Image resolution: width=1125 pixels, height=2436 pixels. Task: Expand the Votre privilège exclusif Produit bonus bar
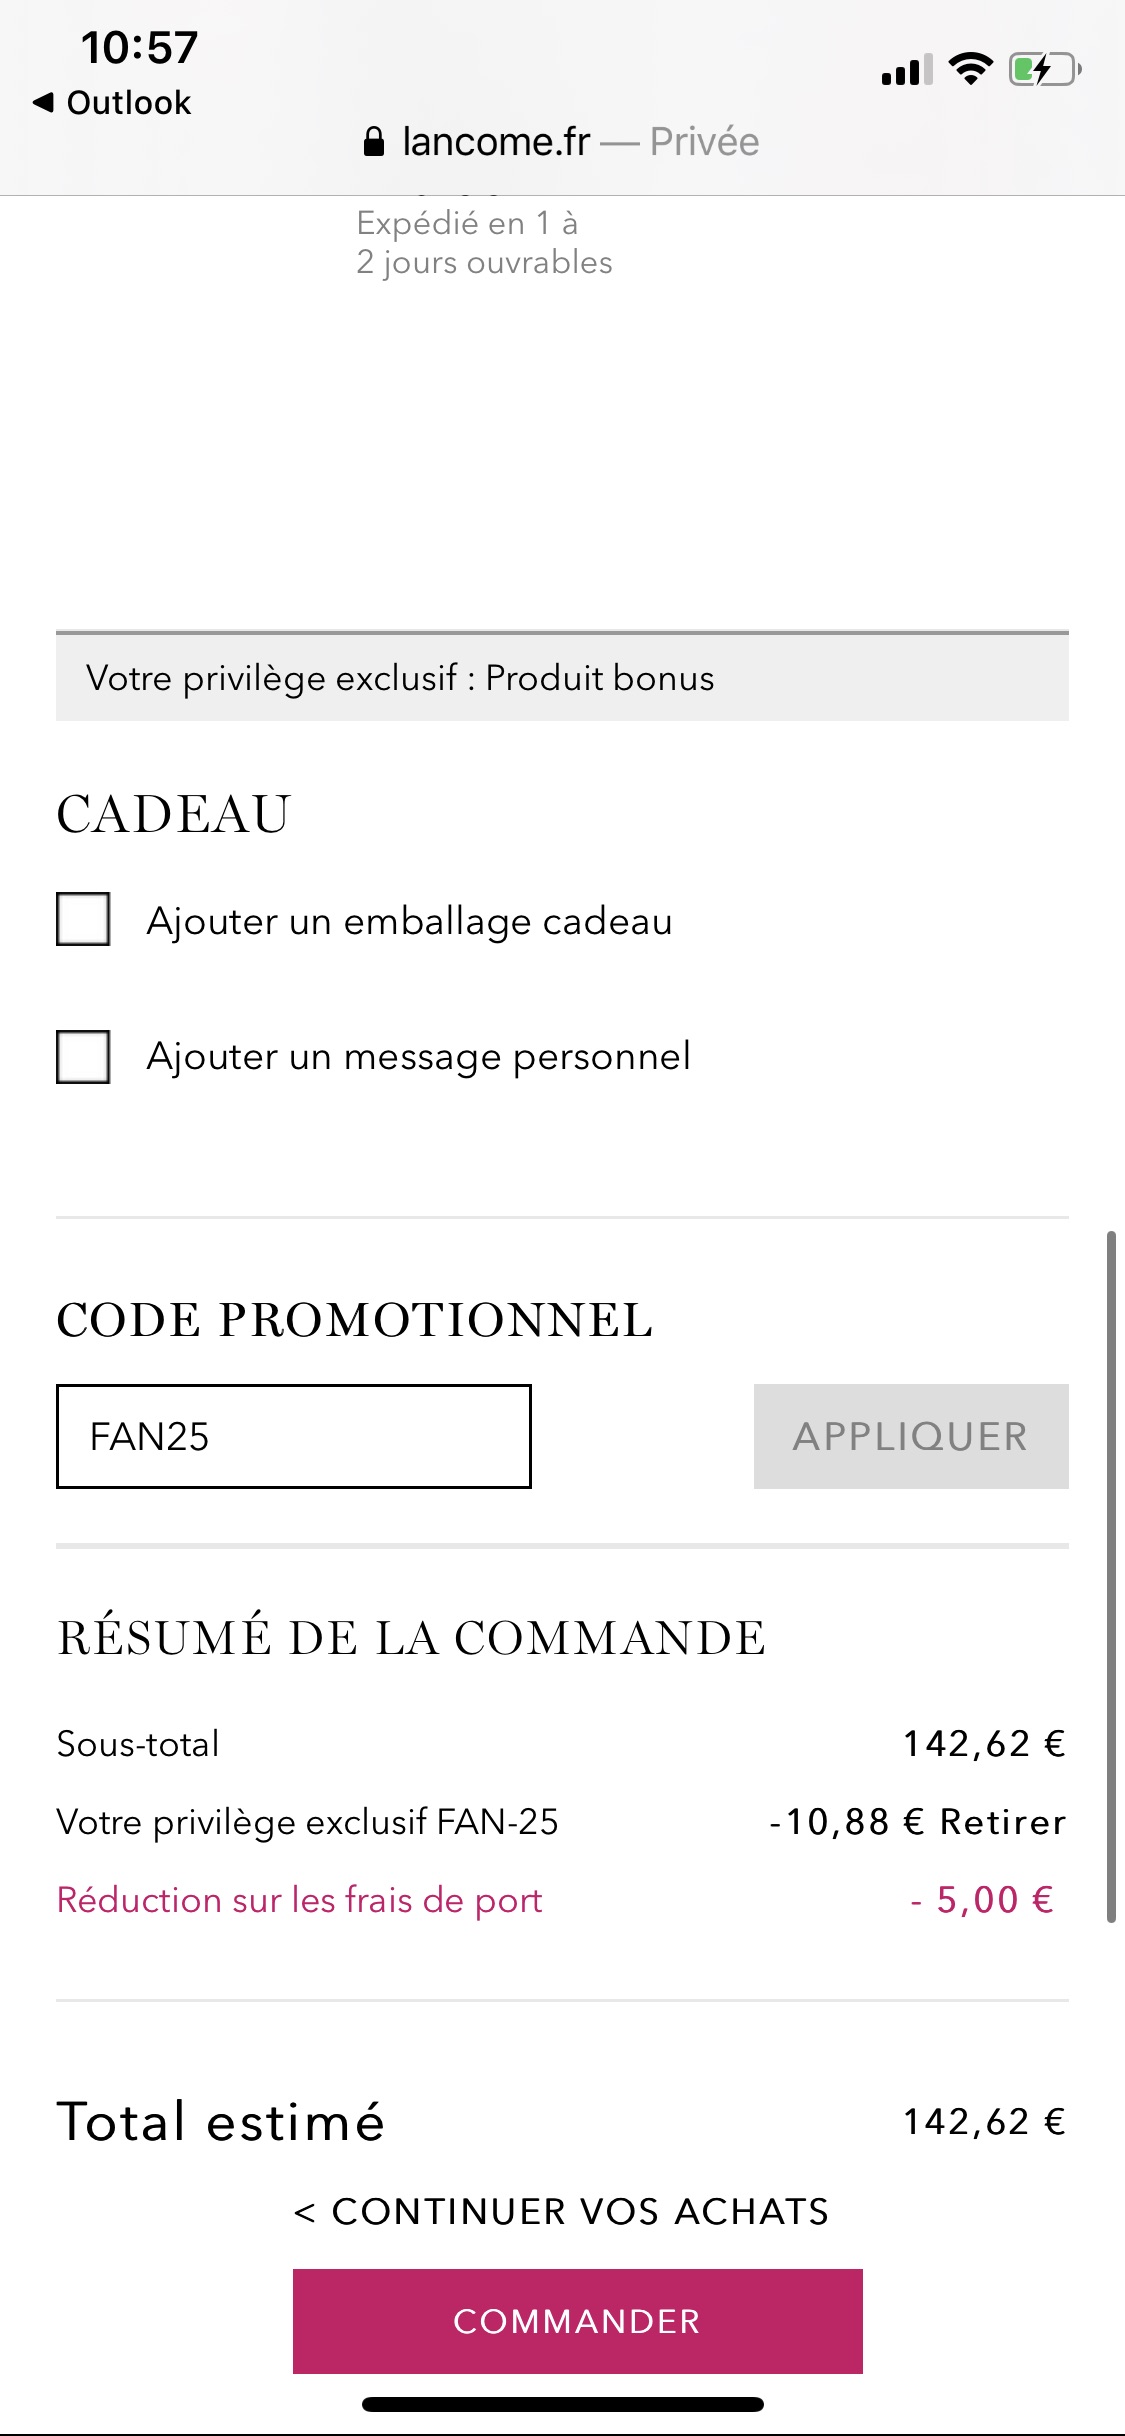click(562, 677)
